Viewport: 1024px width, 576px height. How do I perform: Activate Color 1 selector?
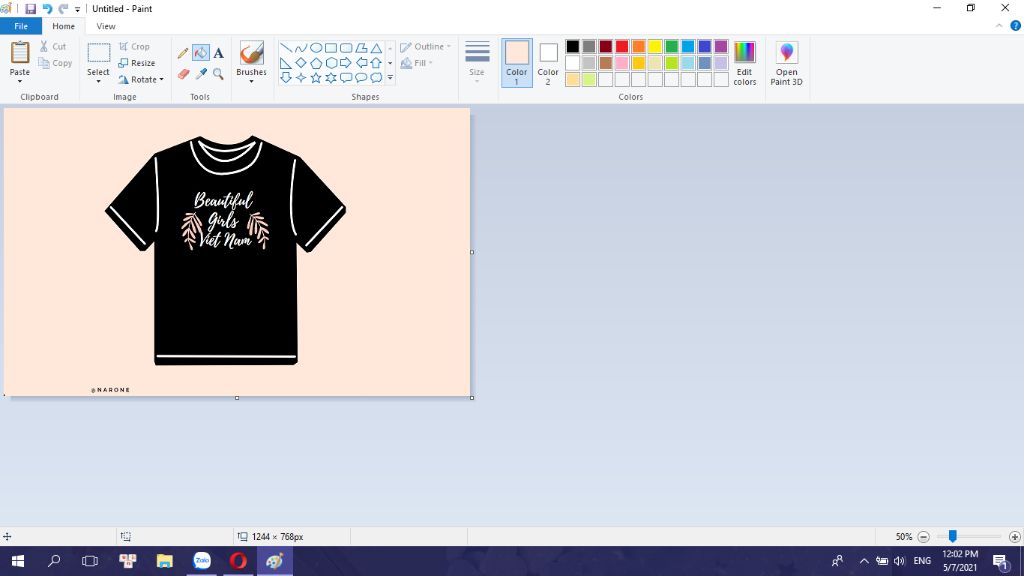click(517, 63)
